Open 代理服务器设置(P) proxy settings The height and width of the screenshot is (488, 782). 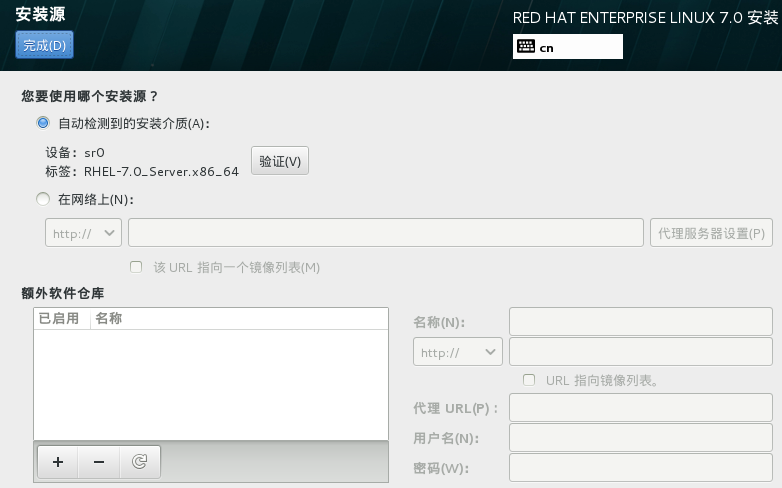pos(711,233)
